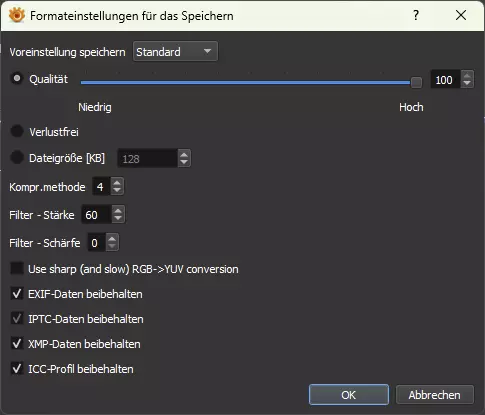
Task: Toggle XMP-Daten beibehalten checkbox
Action: (x=17, y=343)
